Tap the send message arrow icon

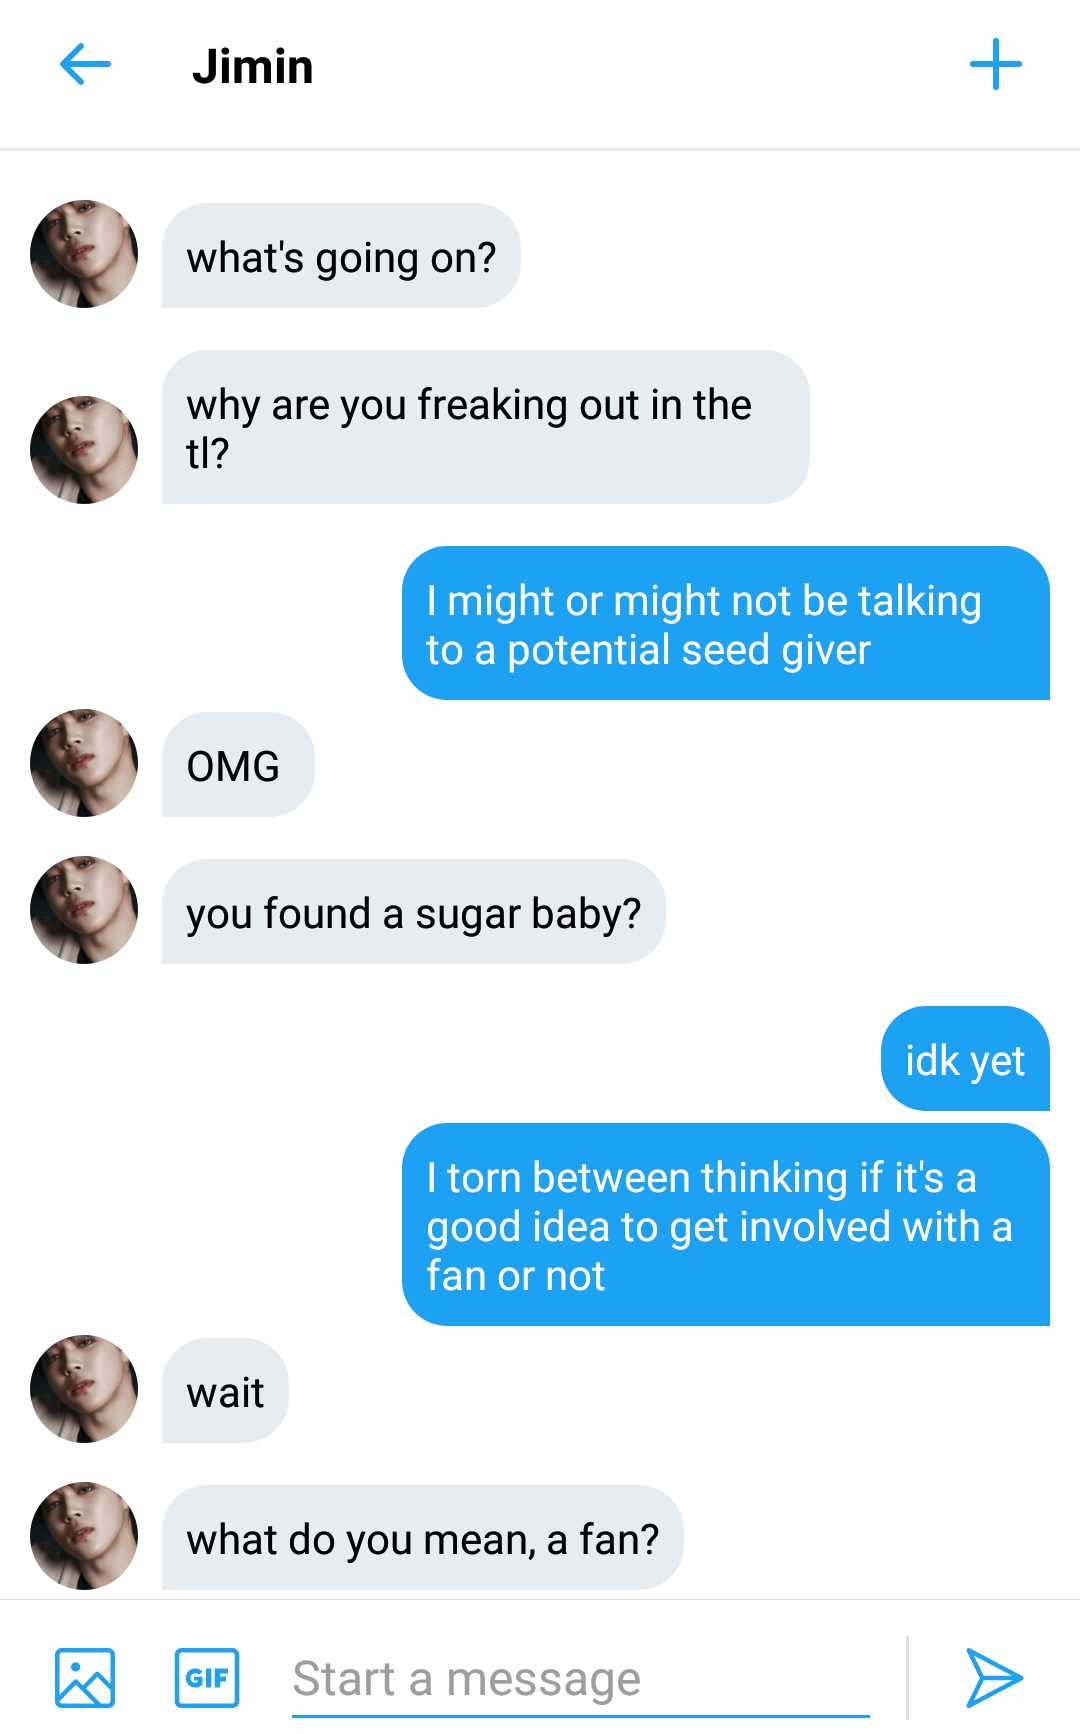coord(993,1677)
